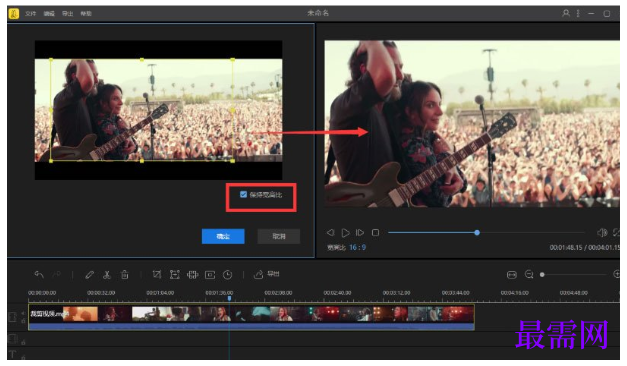This screenshot has height=366, width=627.
Task: Select the pencil edit tool
Action: 90,275
